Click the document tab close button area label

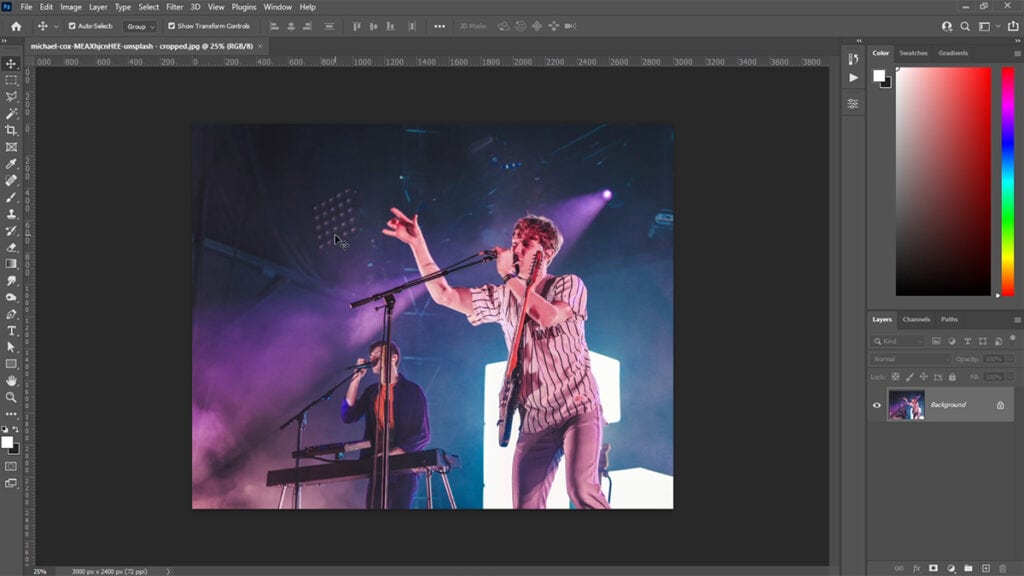258,45
